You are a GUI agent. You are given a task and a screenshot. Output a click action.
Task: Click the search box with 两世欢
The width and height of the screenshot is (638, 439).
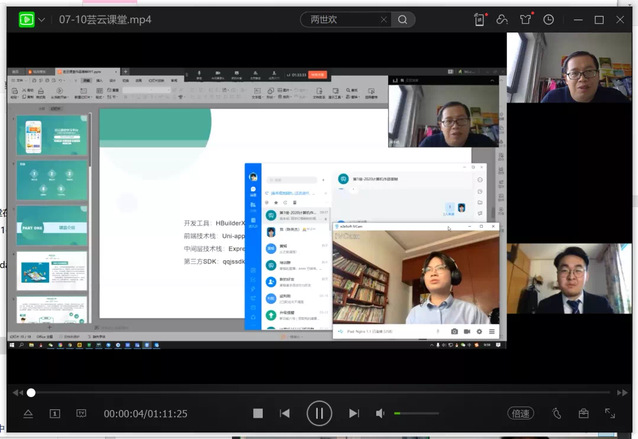coord(345,19)
